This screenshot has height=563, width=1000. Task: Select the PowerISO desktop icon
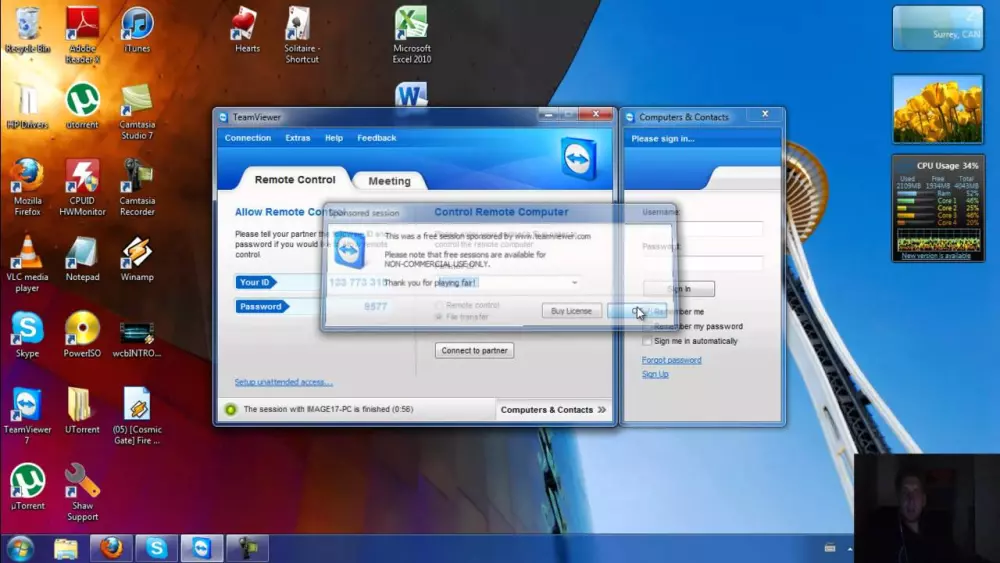point(82,334)
